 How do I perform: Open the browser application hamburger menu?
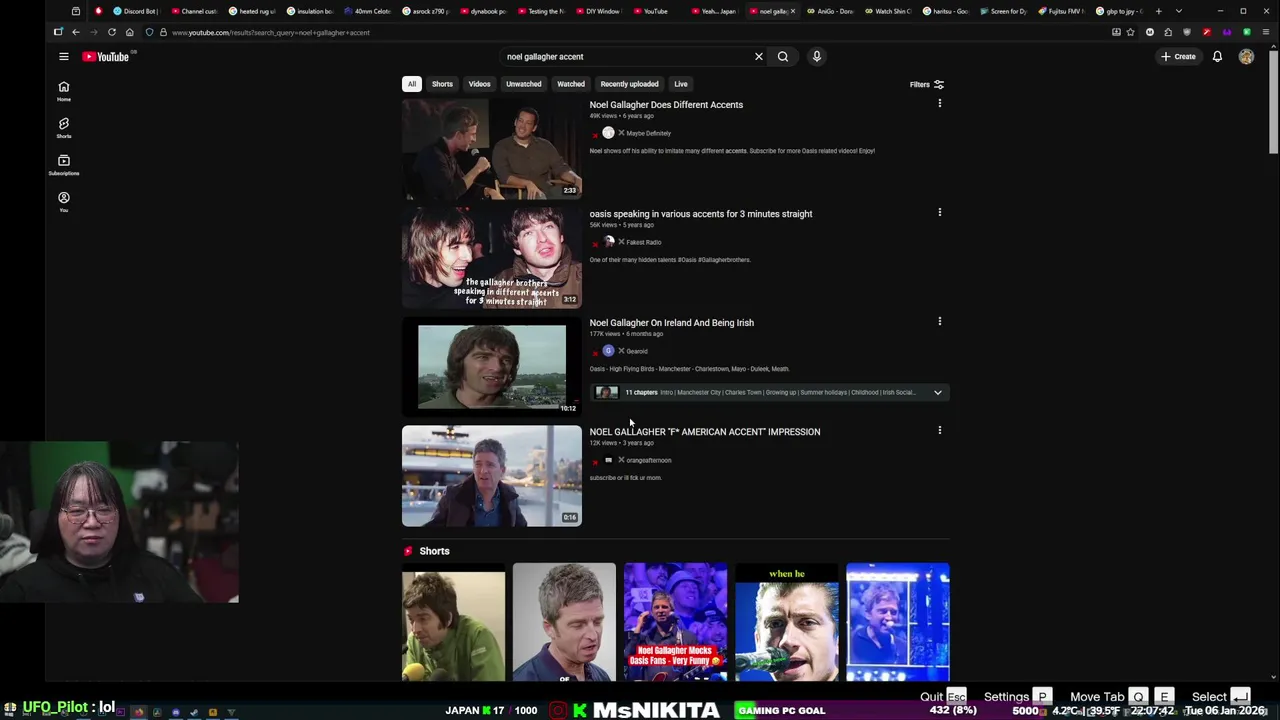click(x=1265, y=32)
